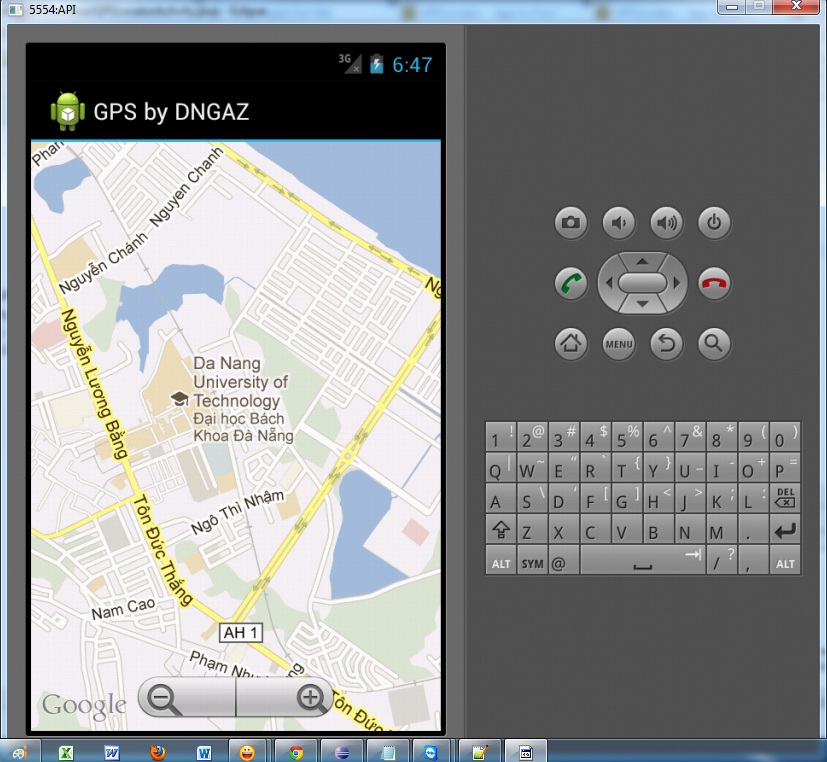Click the SYM key

click(532, 561)
